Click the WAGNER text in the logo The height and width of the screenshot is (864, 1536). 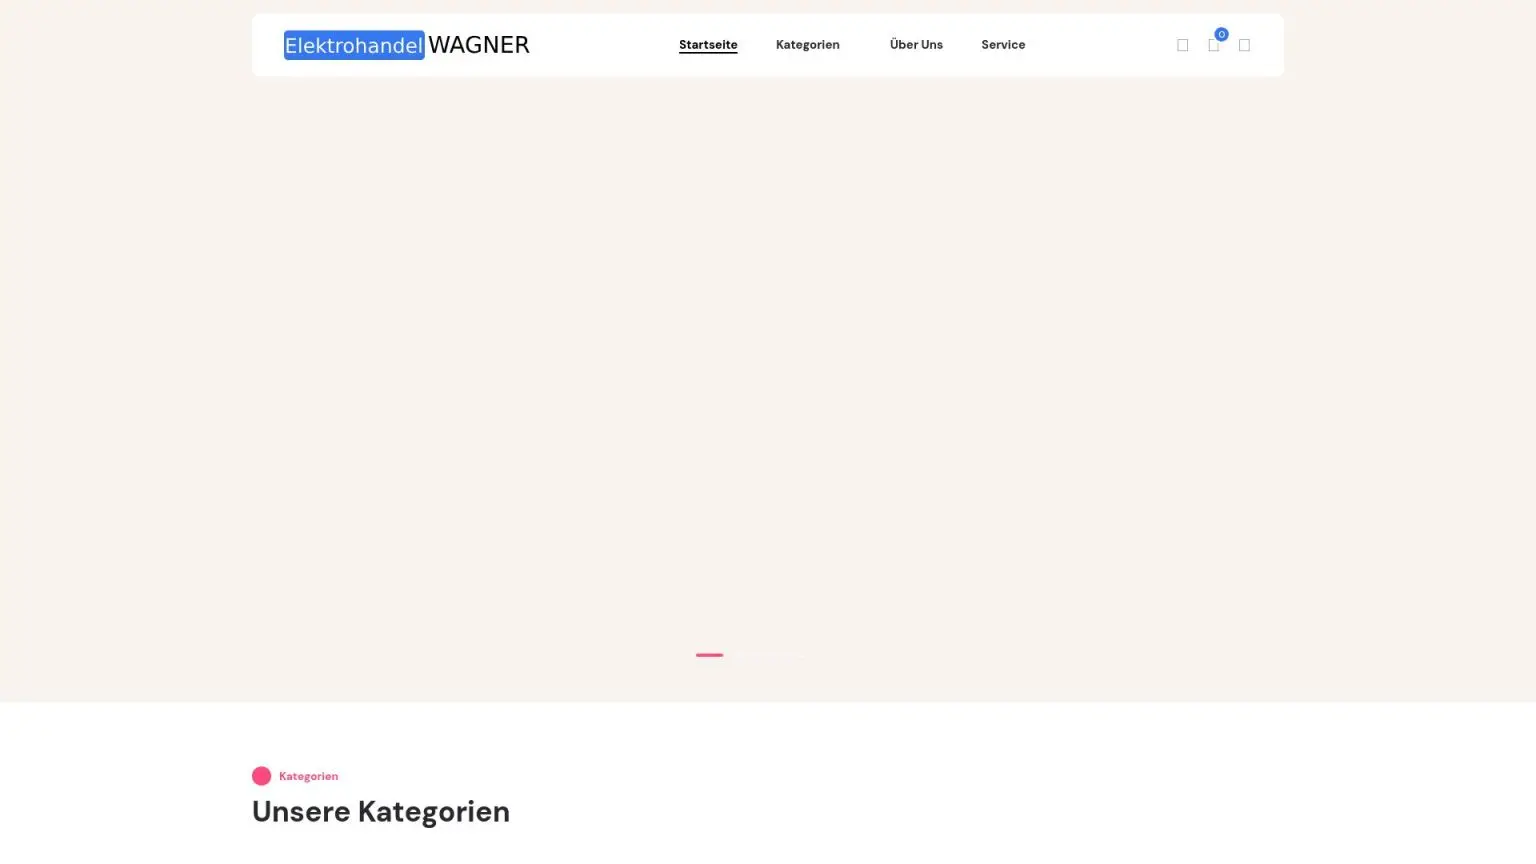pyautogui.click(x=478, y=45)
